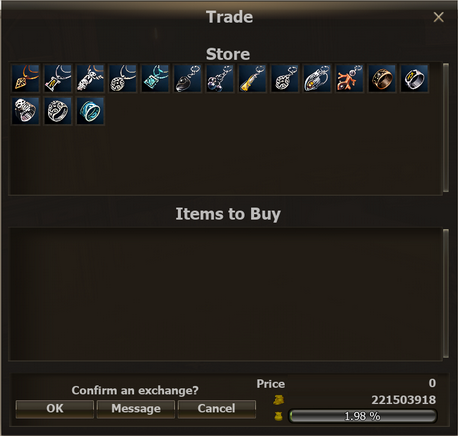Confirm the exchange with OK
Image resolution: width=458 pixels, height=436 pixels.
coord(55,409)
